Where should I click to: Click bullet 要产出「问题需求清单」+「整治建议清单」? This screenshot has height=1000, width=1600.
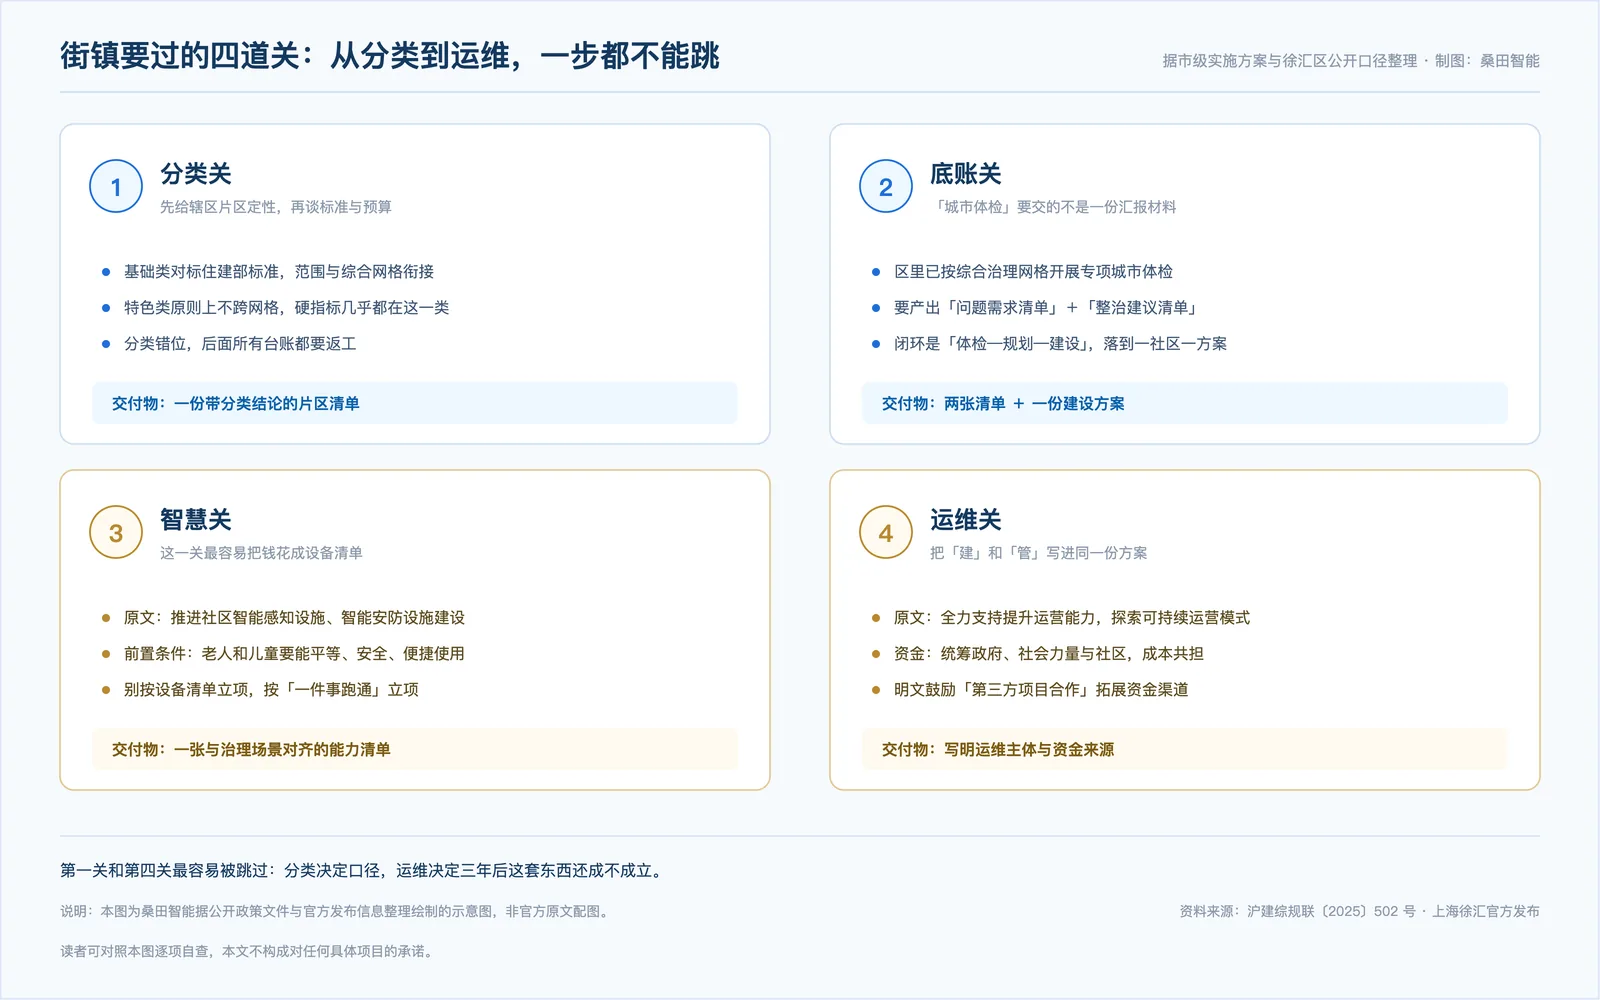(x=1047, y=308)
